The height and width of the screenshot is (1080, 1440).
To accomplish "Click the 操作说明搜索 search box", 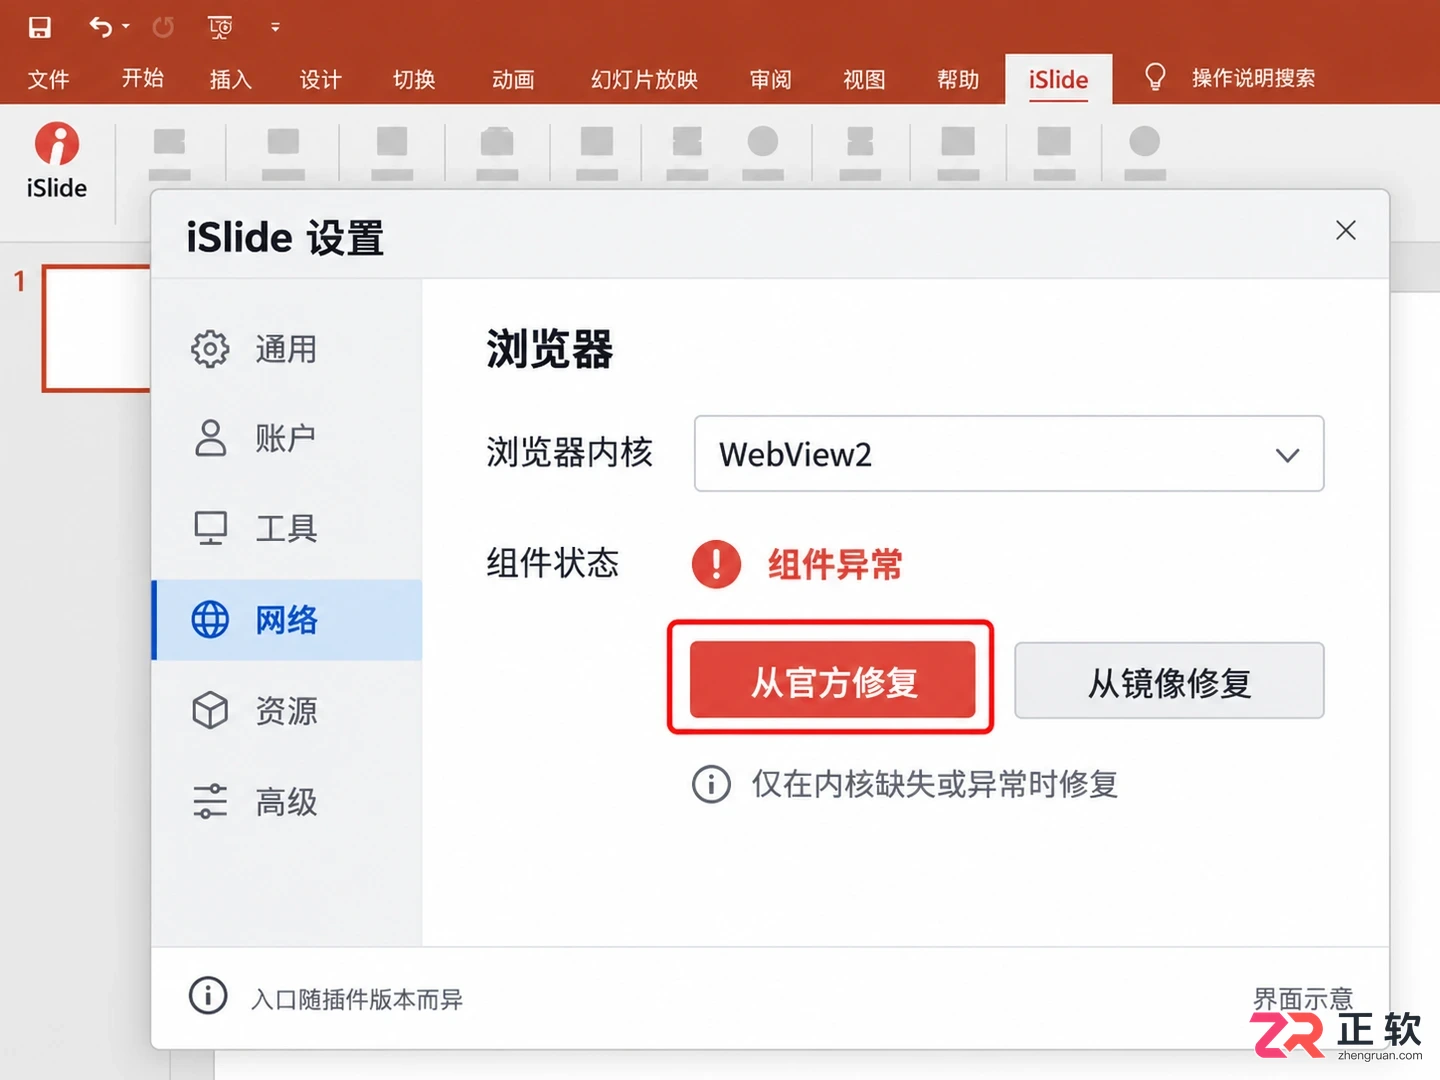I will [x=1253, y=78].
